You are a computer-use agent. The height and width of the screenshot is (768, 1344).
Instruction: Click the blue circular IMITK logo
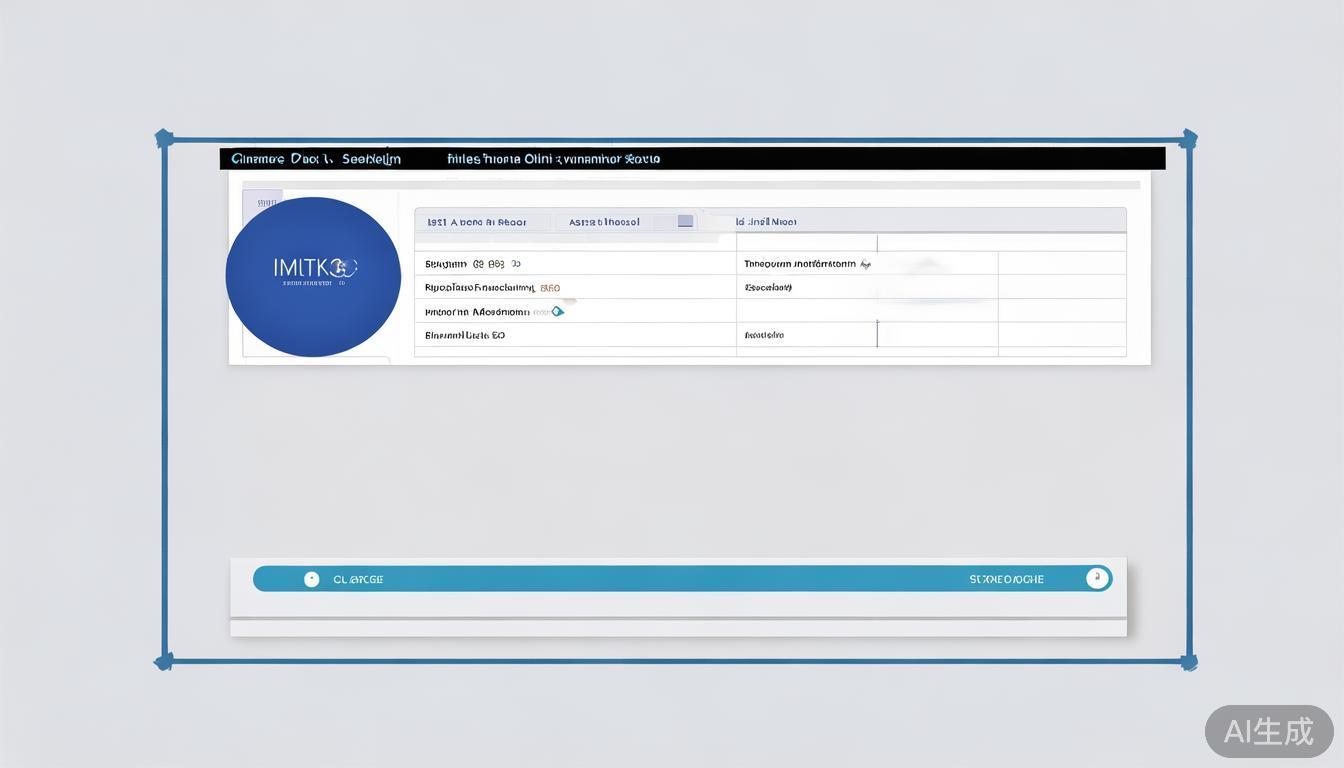click(x=313, y=277)
